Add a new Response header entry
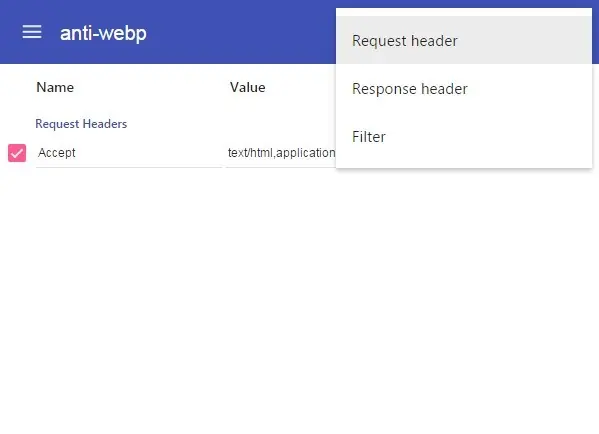Image resolution: width=599 pixels, height=434 pixels. (464, 88)
